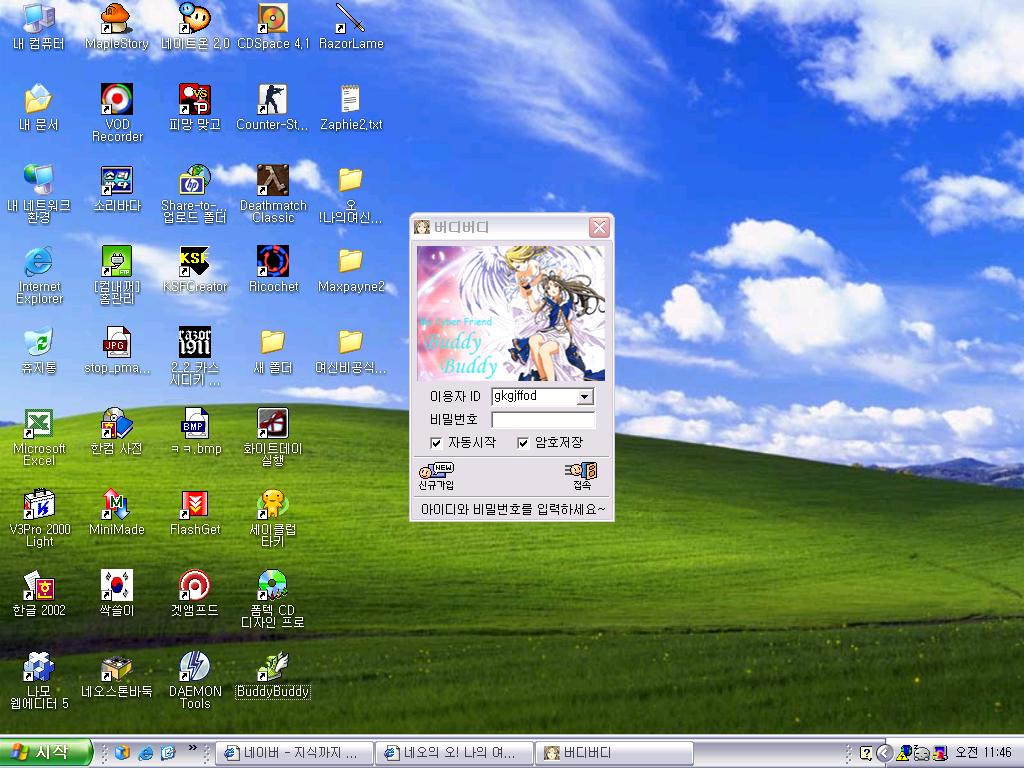1024x768 pixels.
Task: Toggle the 암호저장 checkbox
Action: click(523, 443)
